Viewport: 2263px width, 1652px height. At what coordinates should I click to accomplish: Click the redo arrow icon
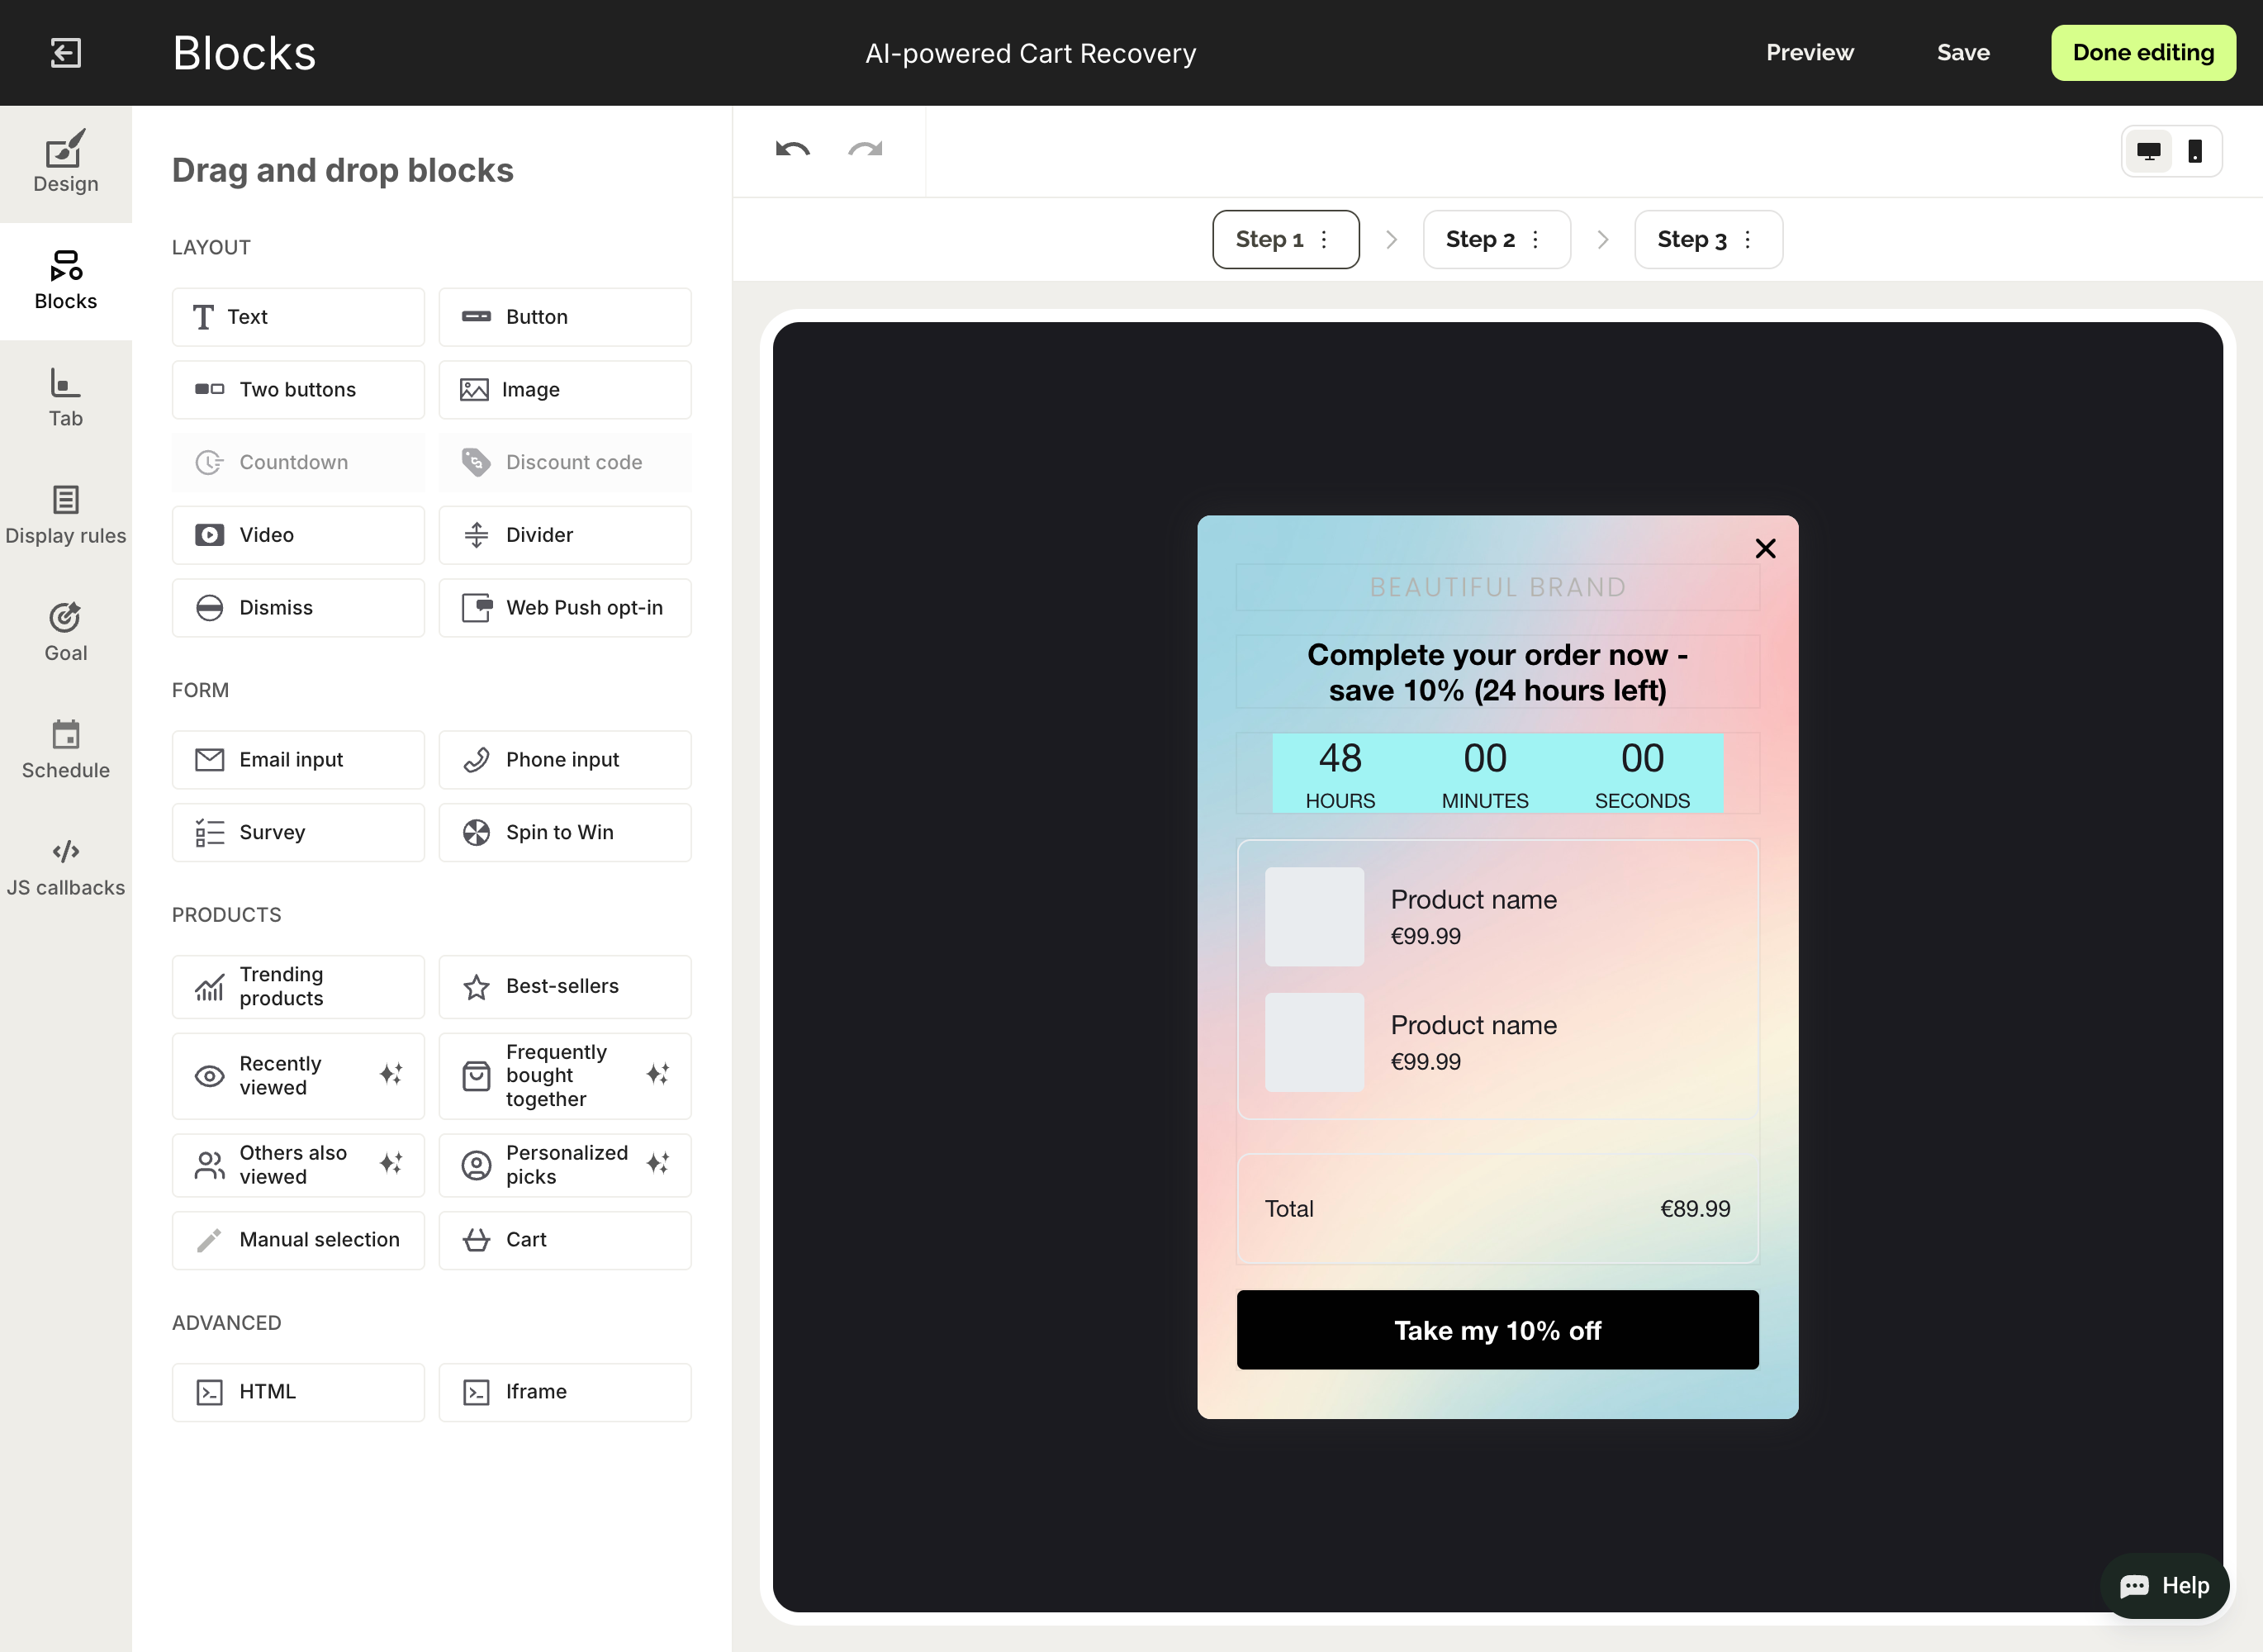(x=865, y=150)
